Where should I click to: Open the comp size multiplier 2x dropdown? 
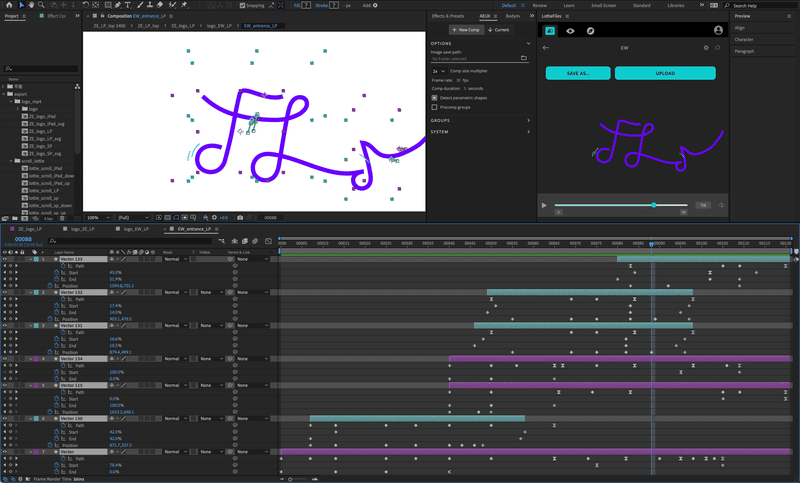point(438,71)
